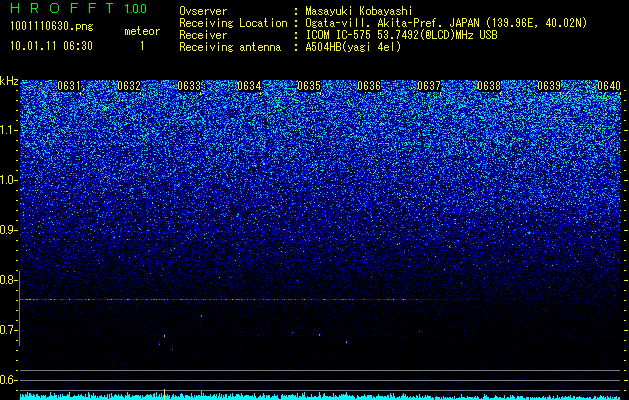The height and width of the screenshot is (400, 629).
Task: Select the file name 1001110630.png
Action: (52, 27)
